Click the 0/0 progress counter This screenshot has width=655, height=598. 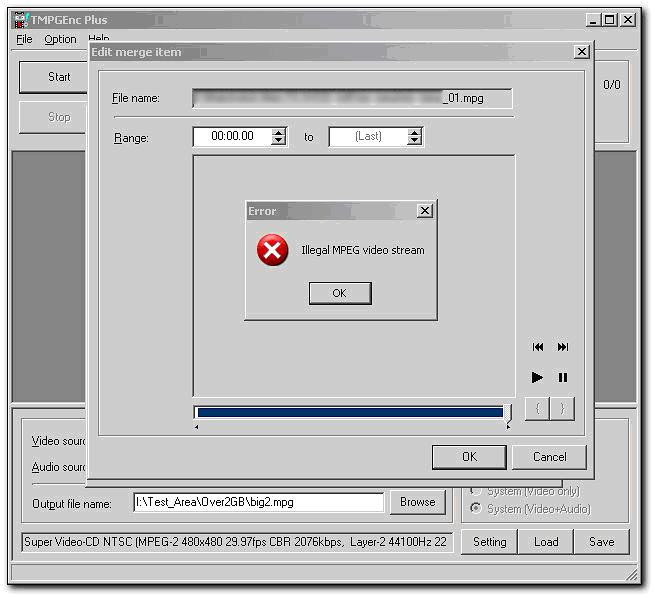pos(612,85)
